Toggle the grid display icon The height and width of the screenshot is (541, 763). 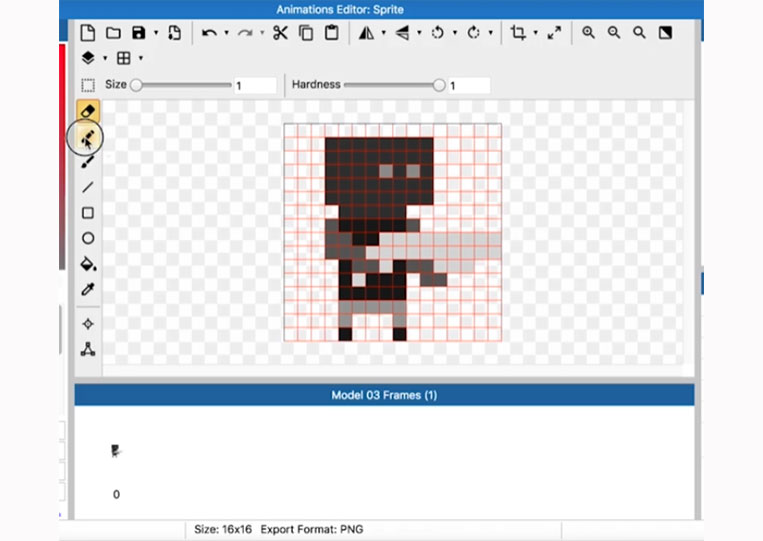point(124,58)
